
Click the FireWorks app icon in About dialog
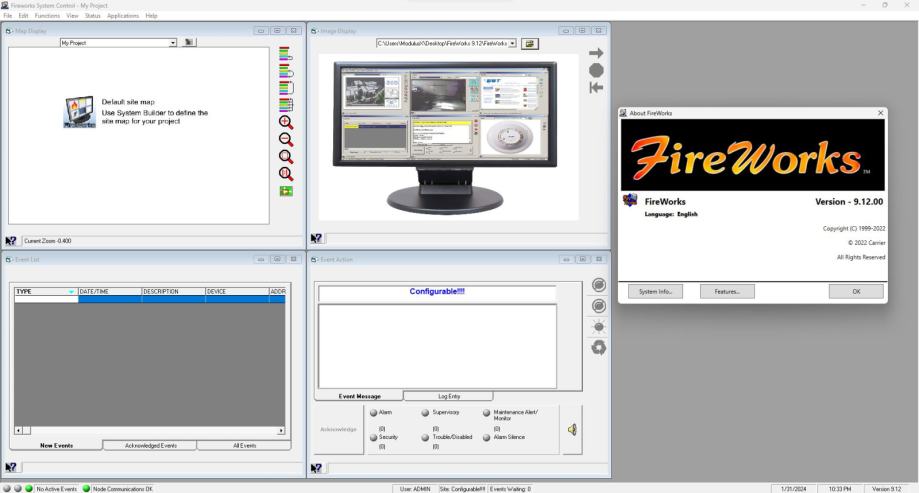click(630, 201)
